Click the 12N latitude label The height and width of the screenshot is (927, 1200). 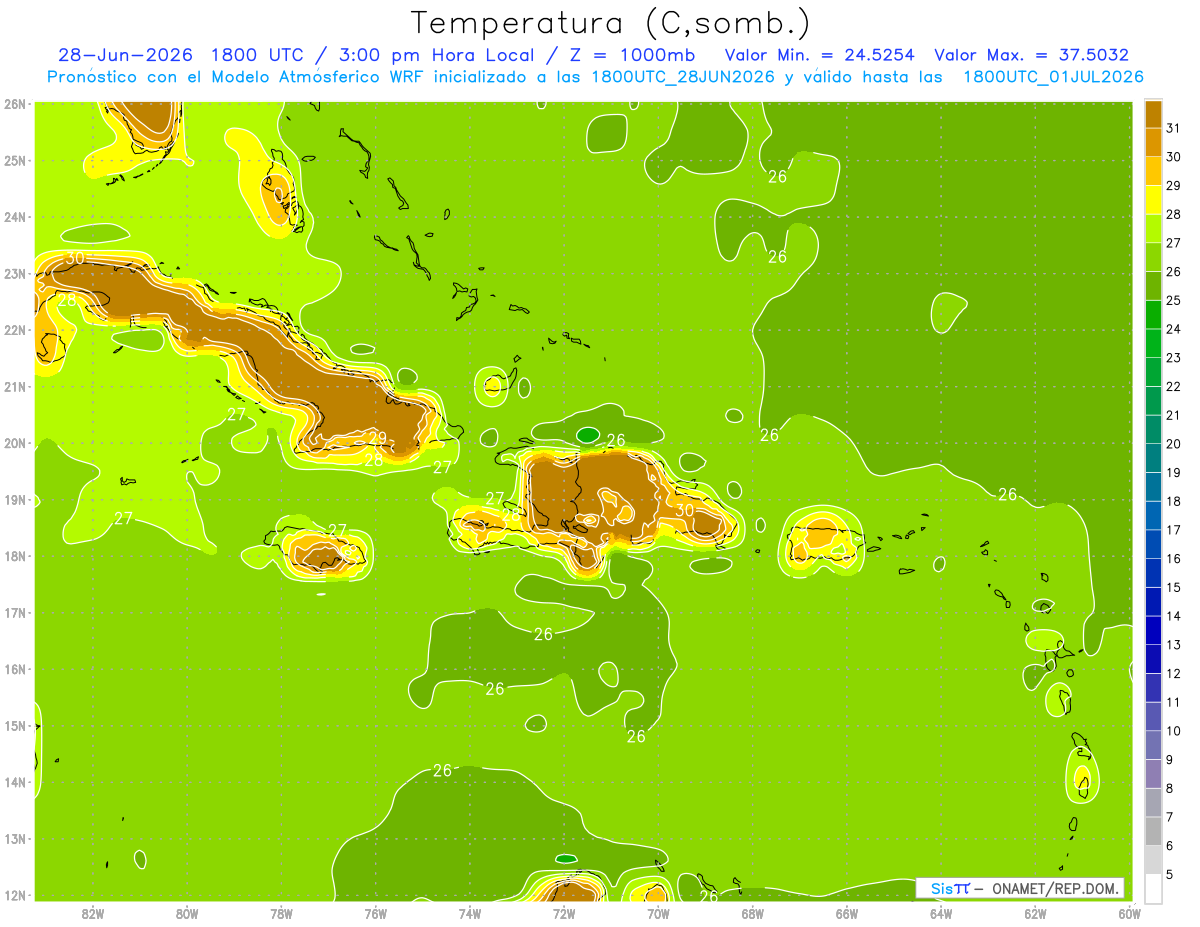point(14,895)
